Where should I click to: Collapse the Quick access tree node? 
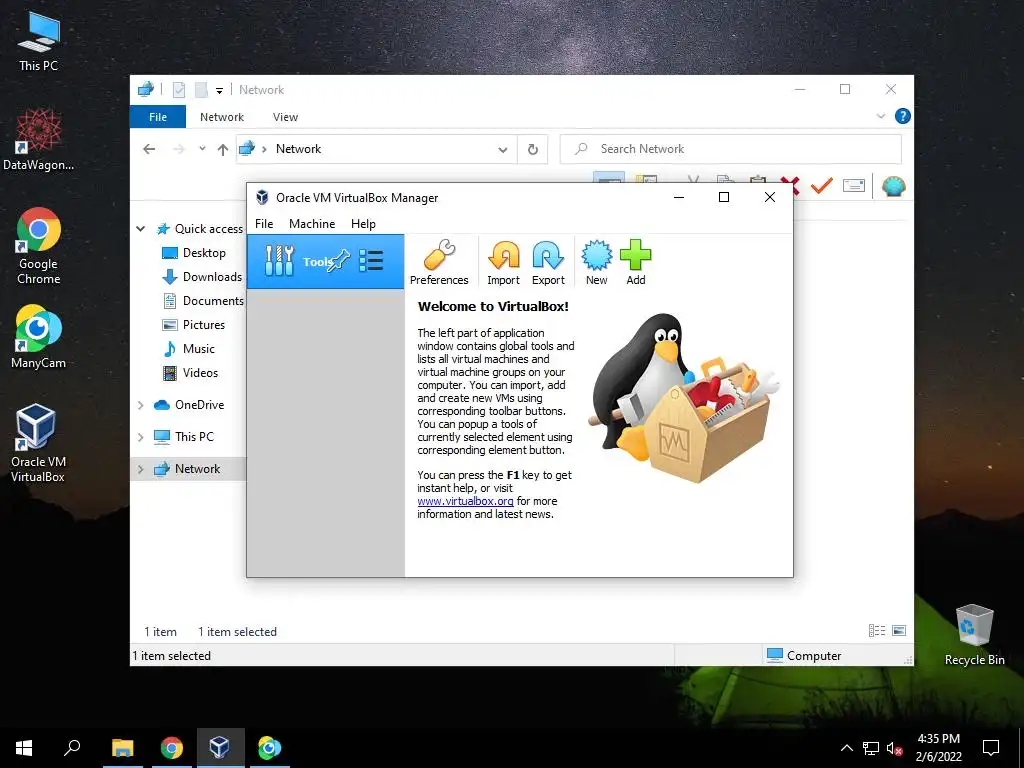tap(140, 229)
